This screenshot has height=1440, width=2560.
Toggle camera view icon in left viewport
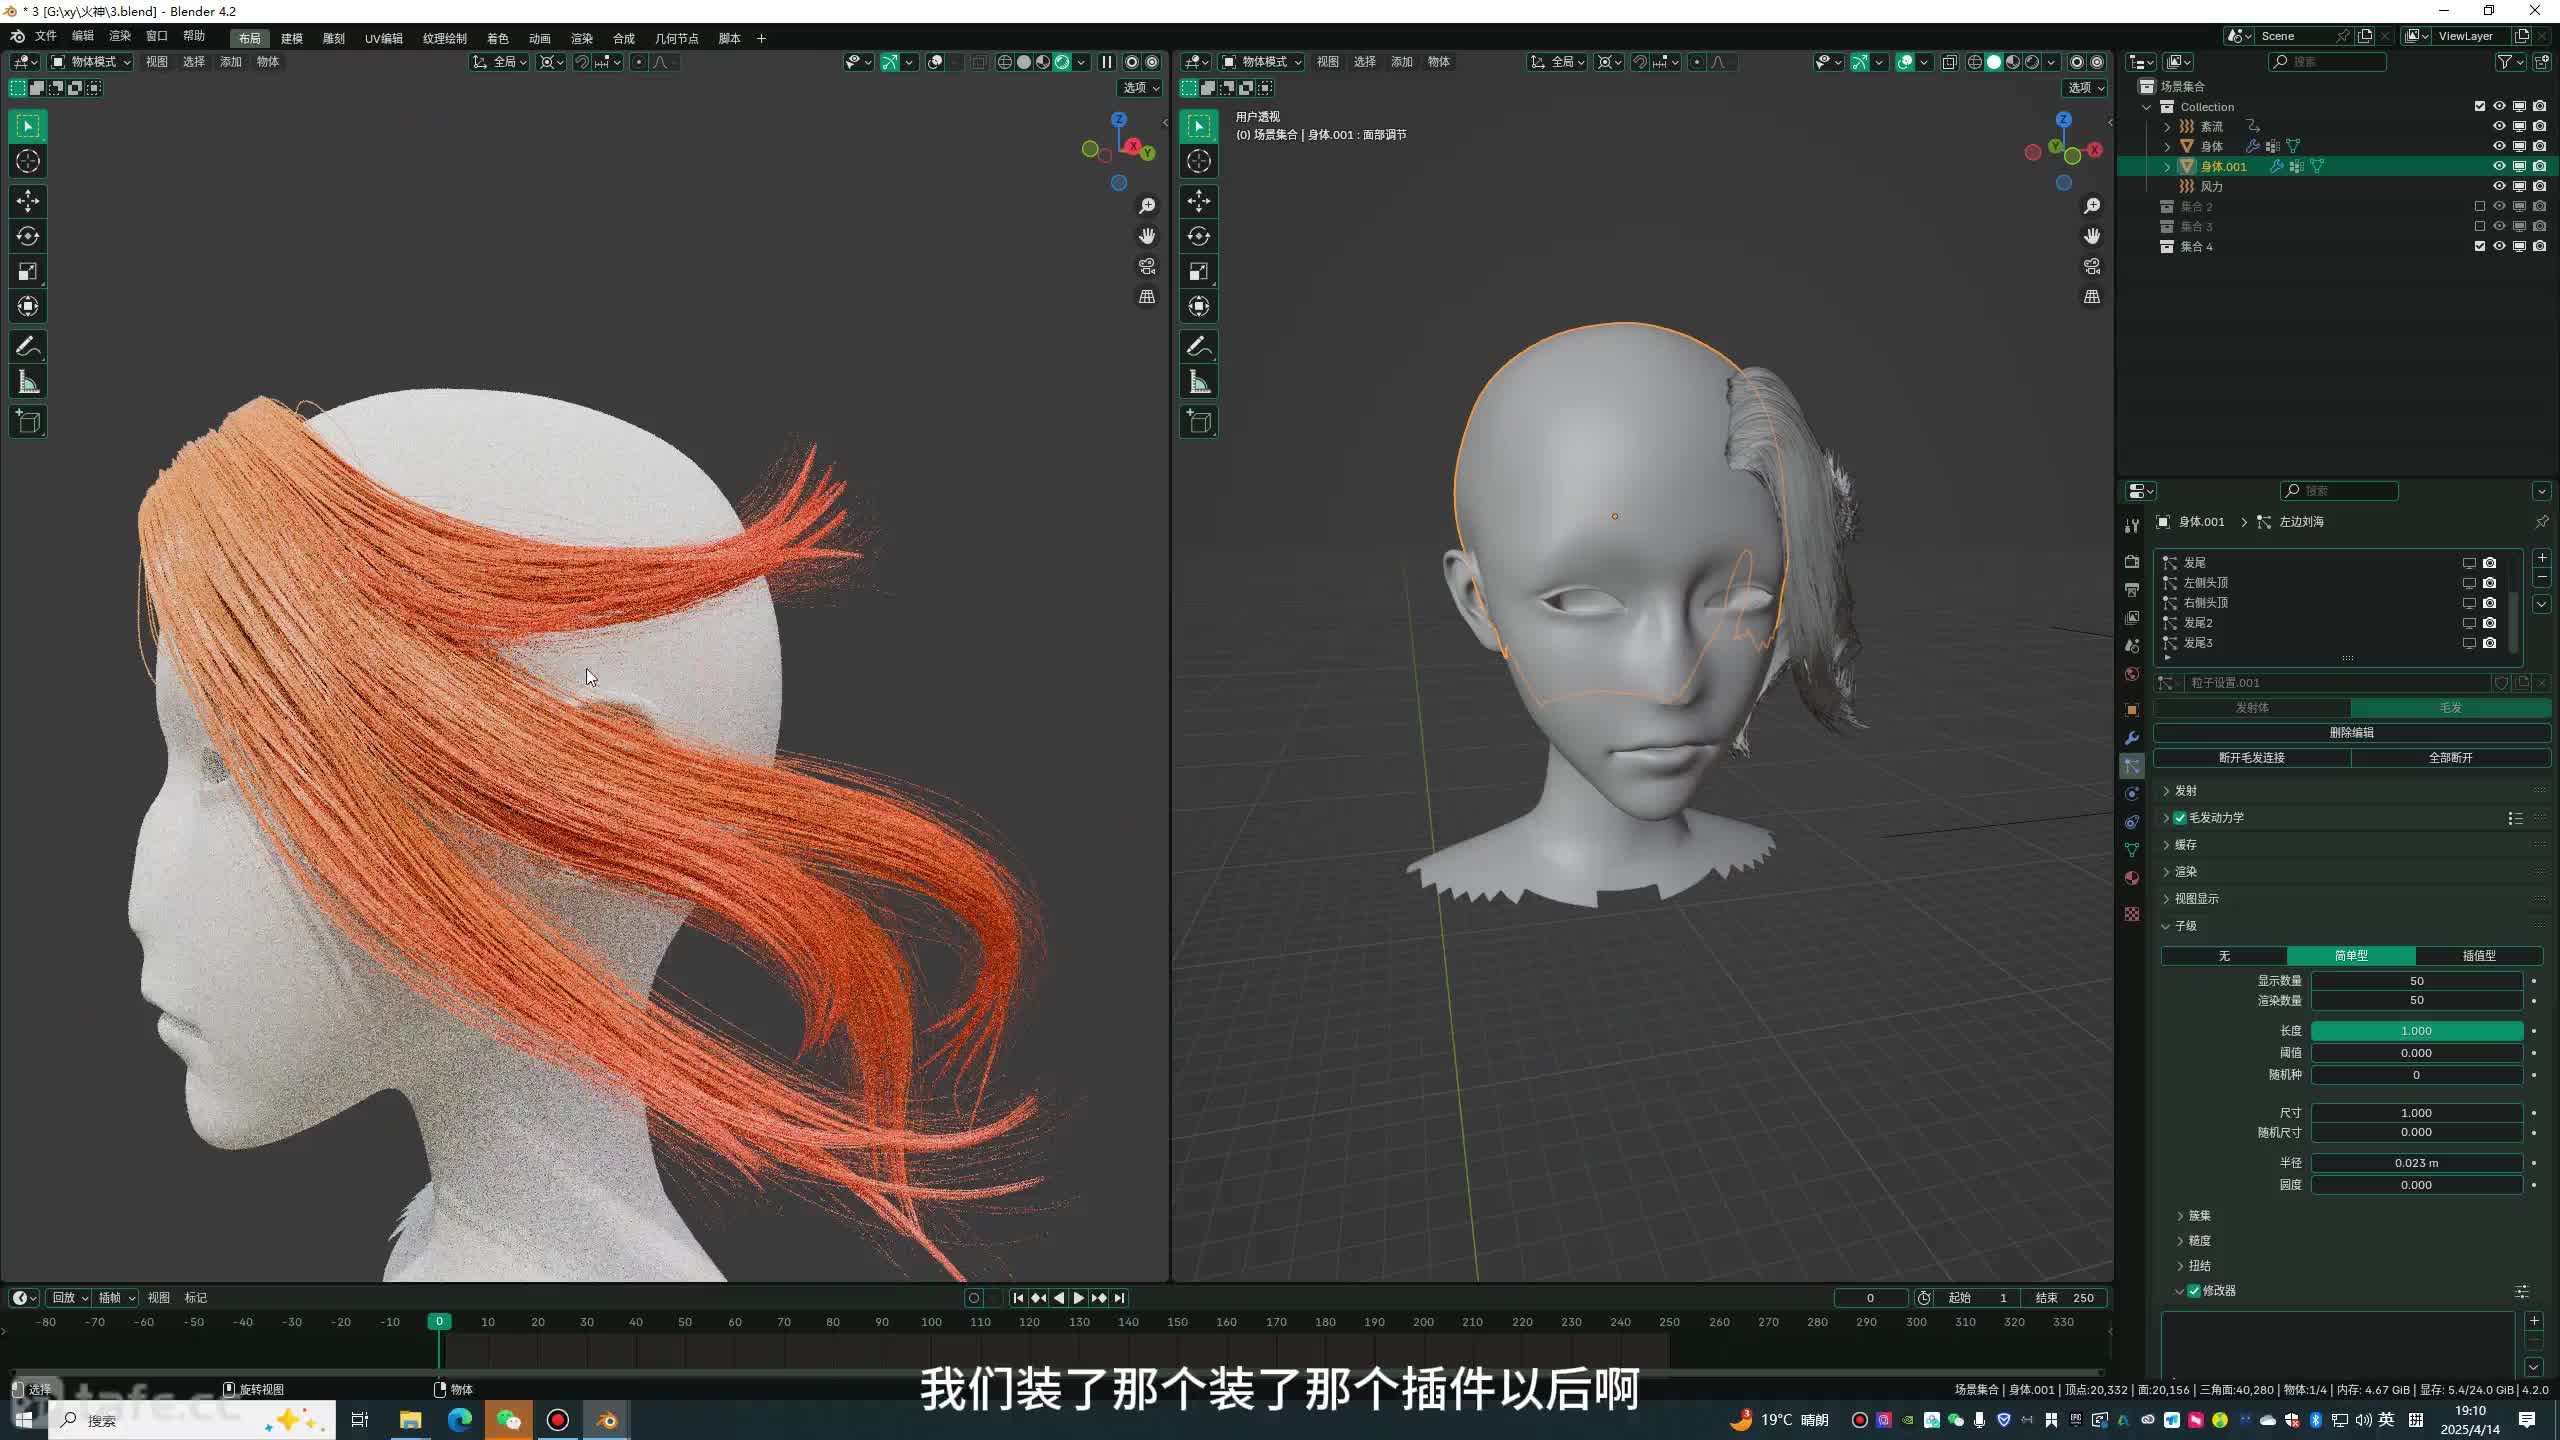1147,266
